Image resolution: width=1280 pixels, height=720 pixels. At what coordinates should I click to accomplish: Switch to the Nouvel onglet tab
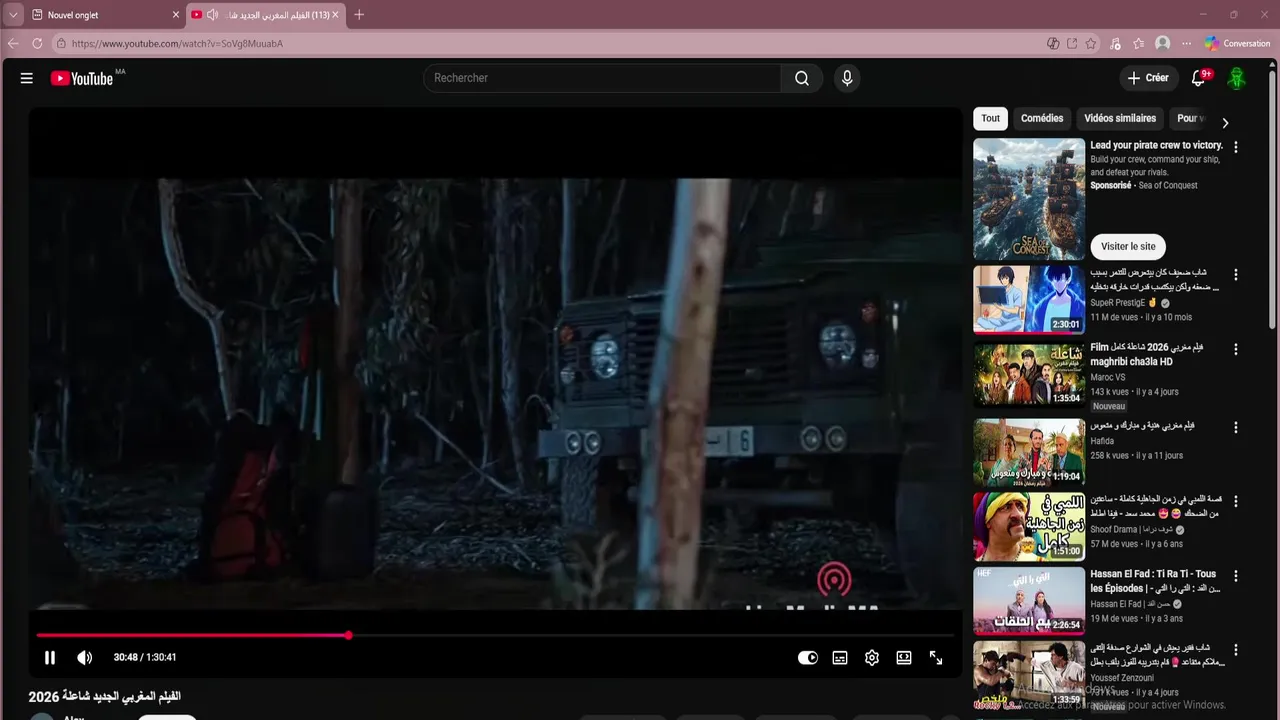98,15
